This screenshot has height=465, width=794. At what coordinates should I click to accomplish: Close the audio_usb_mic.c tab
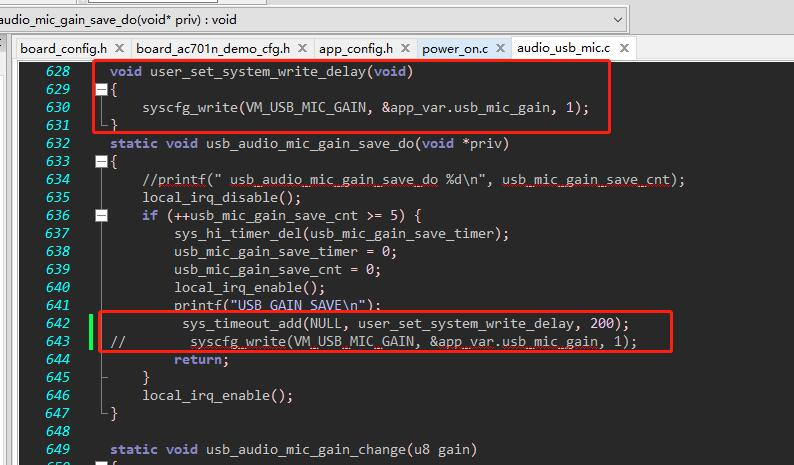(624, 48)
